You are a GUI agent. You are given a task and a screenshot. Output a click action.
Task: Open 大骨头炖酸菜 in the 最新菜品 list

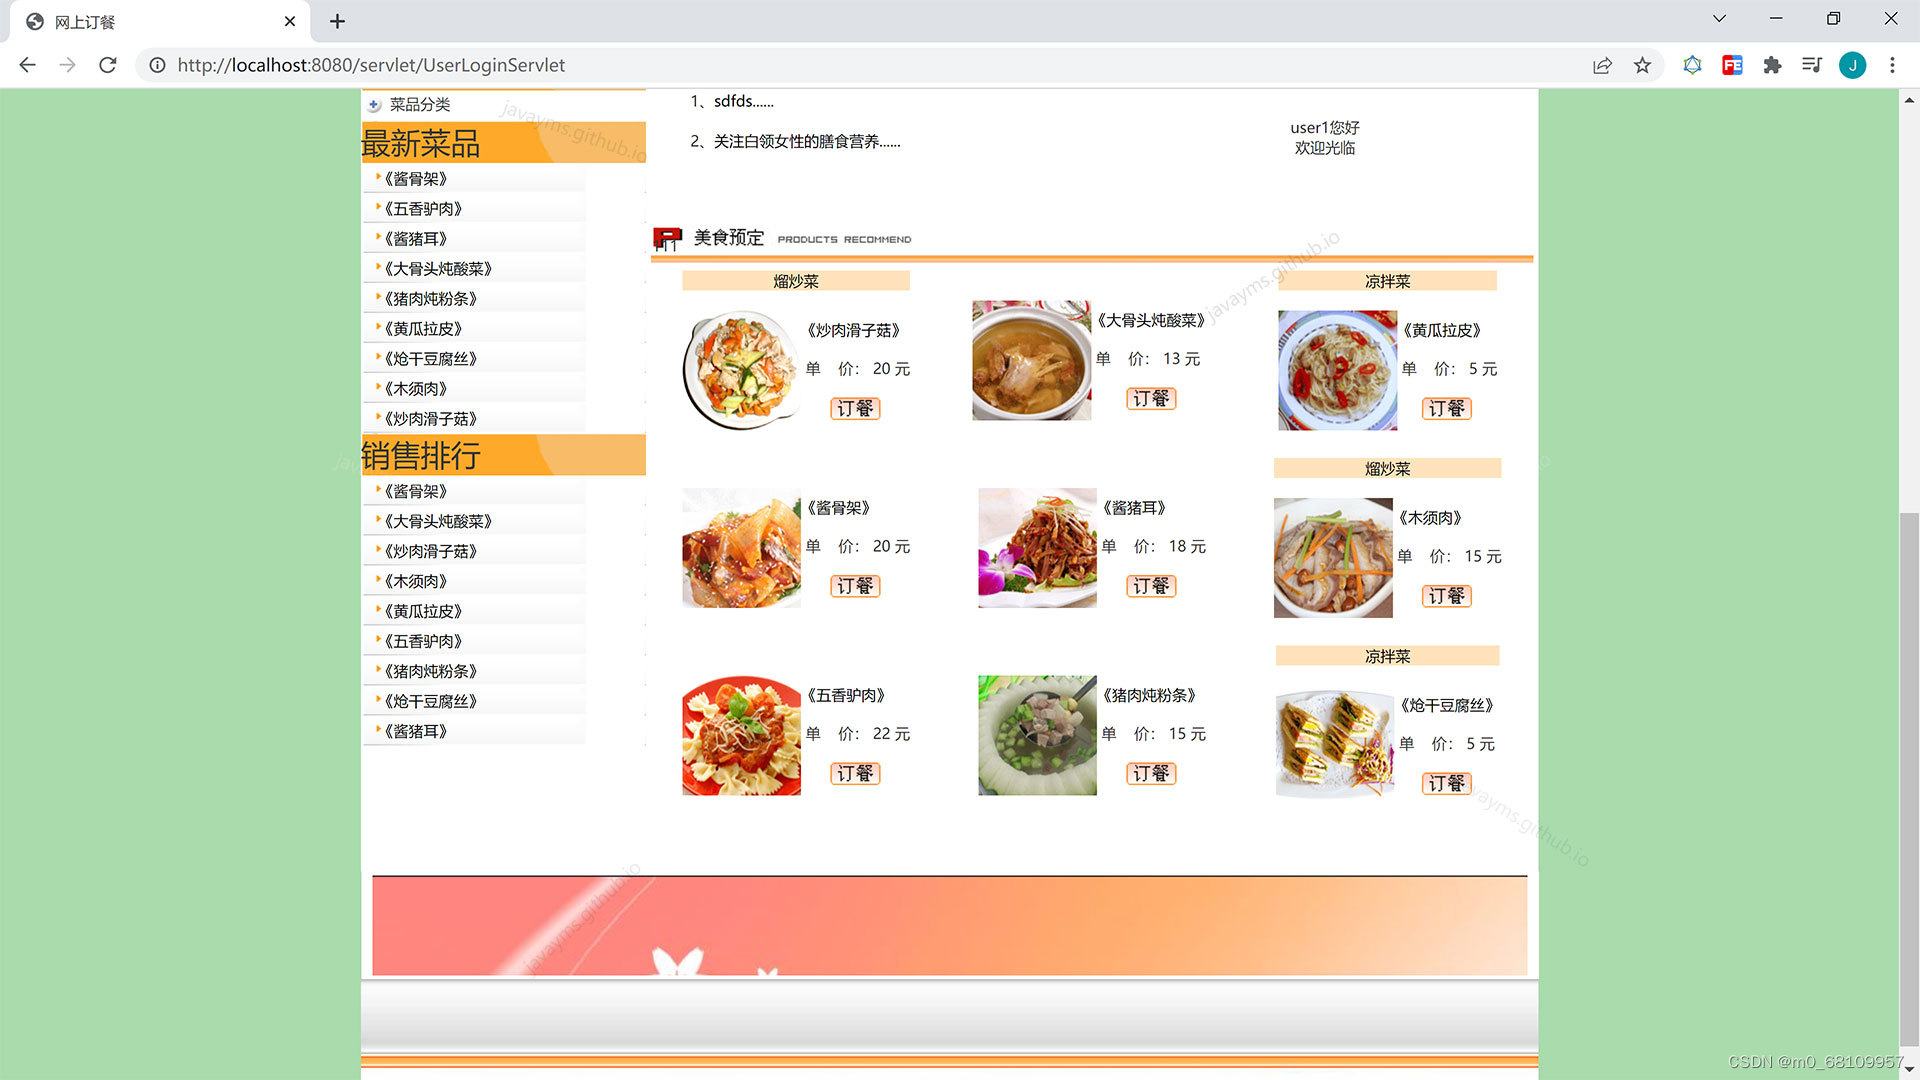click(x=438, y=269)
